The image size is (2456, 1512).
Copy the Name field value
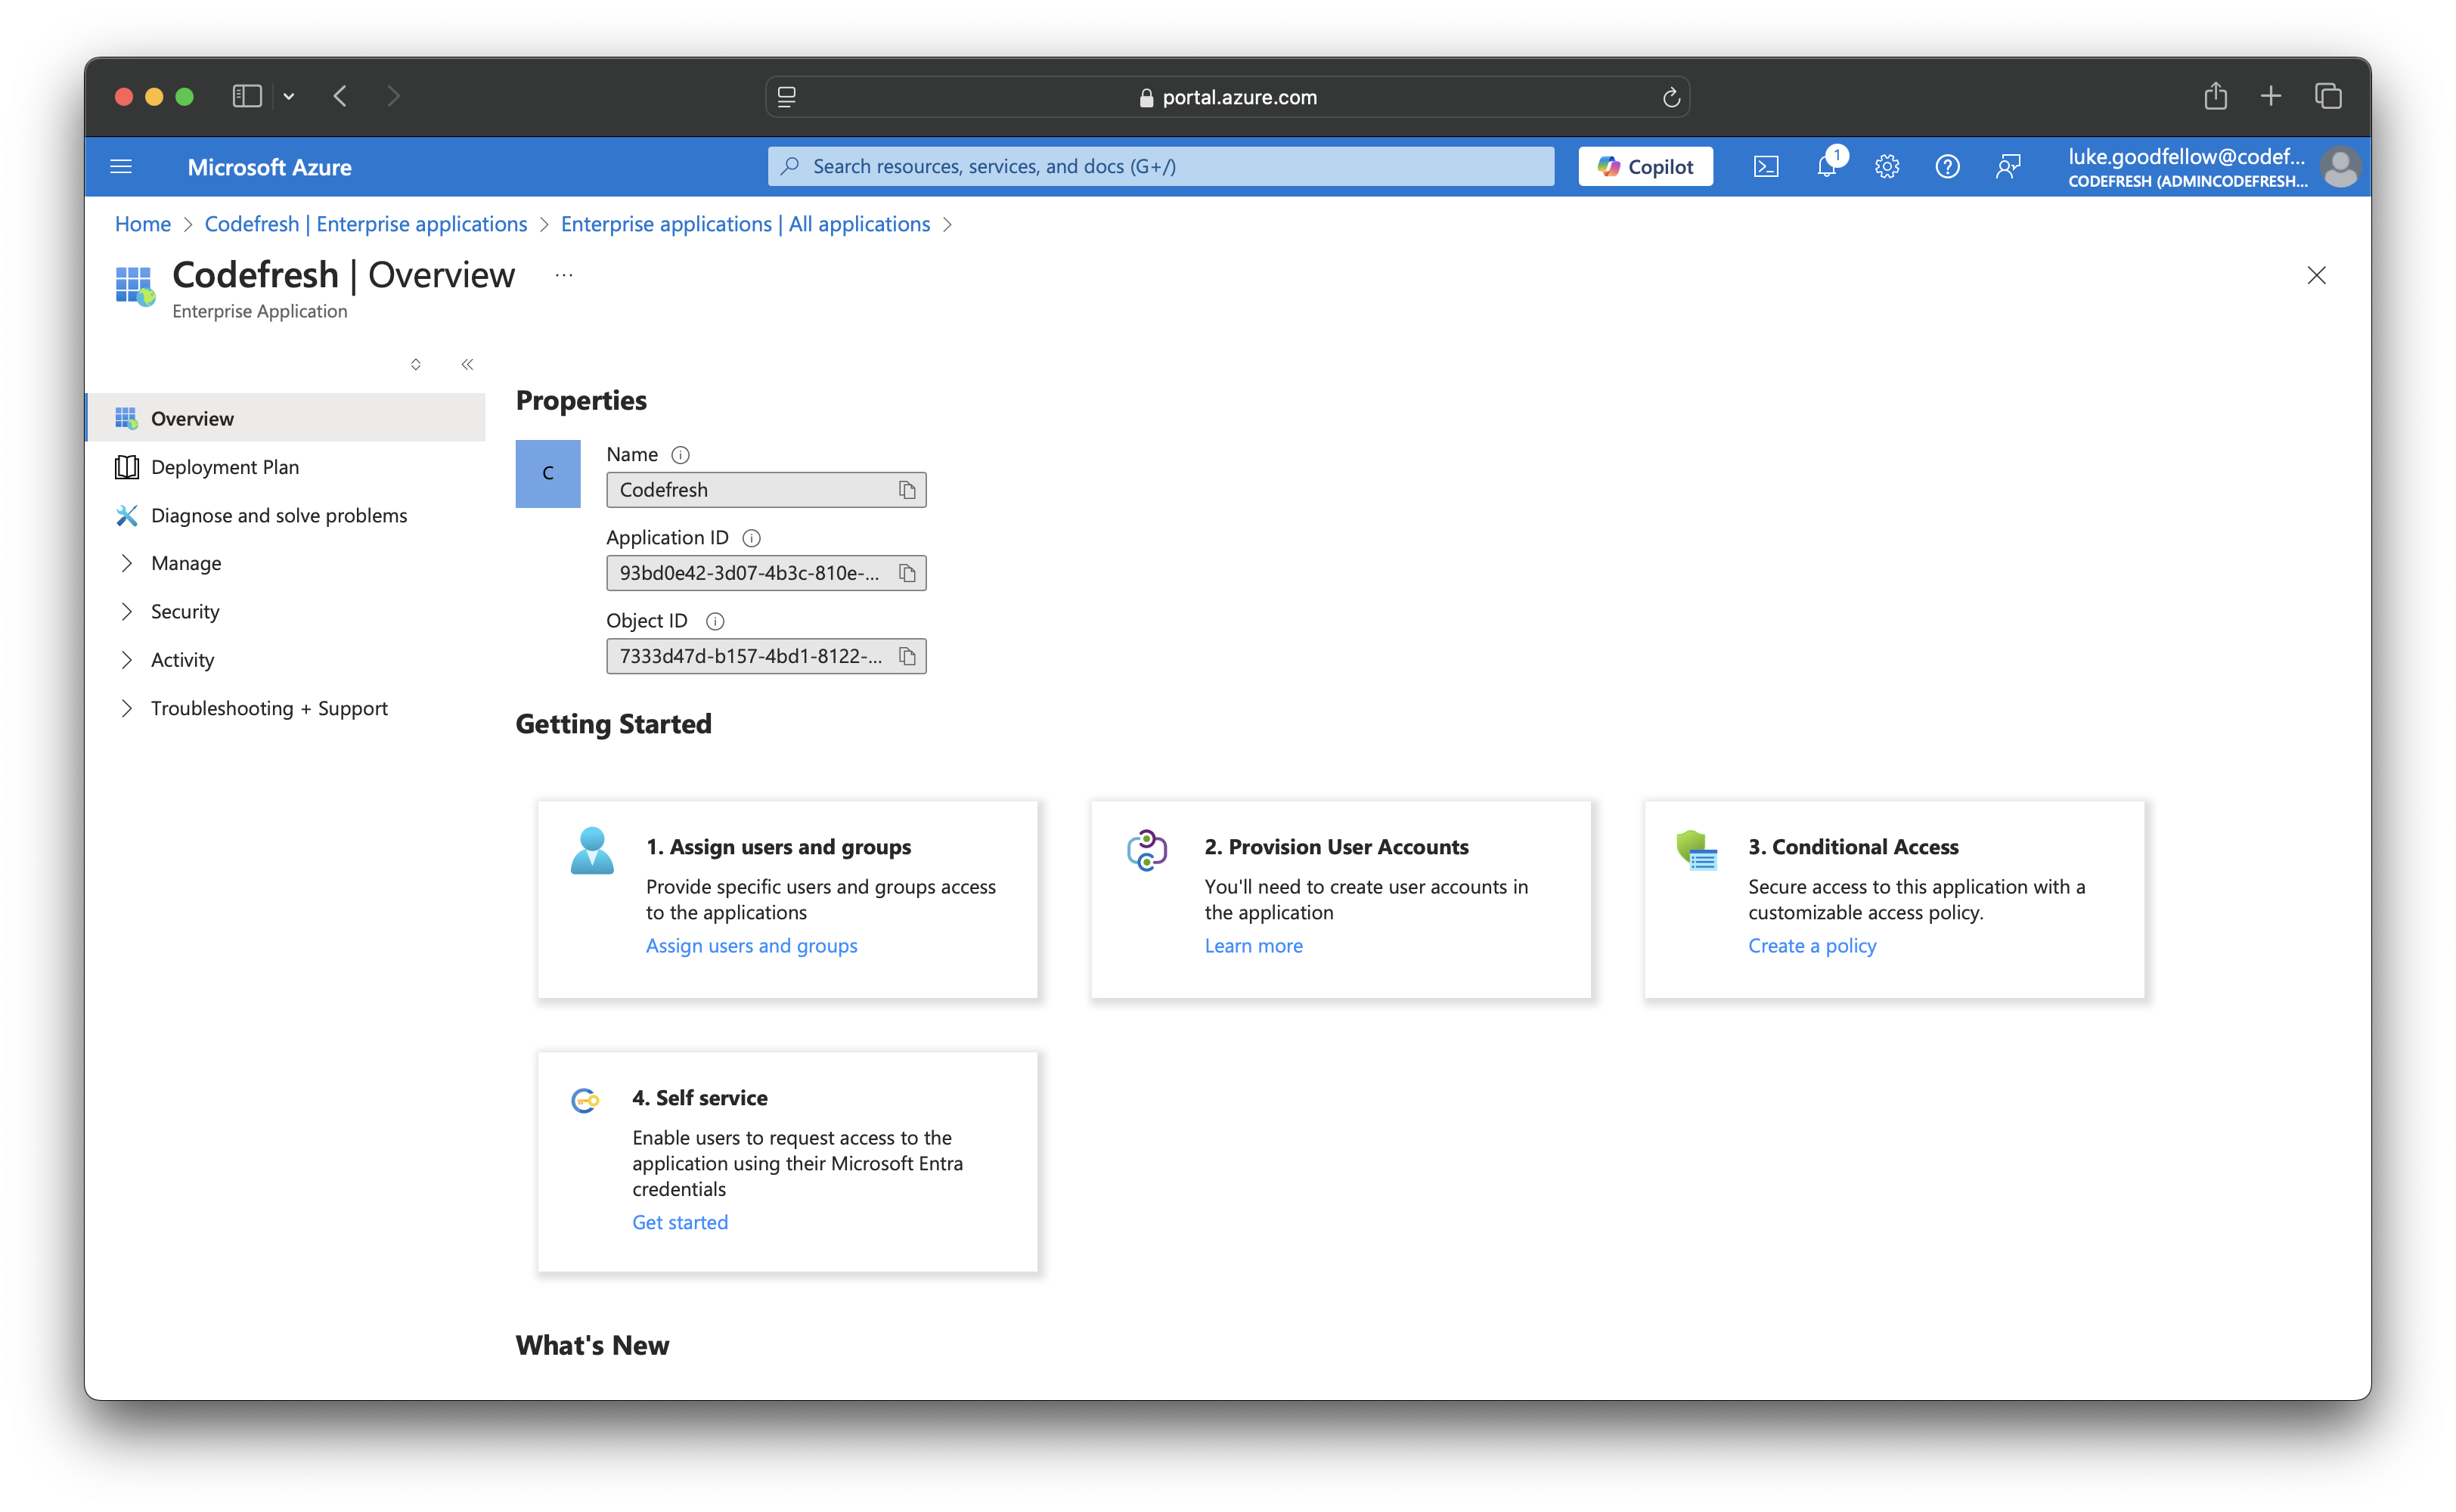(x=907, y=490)
